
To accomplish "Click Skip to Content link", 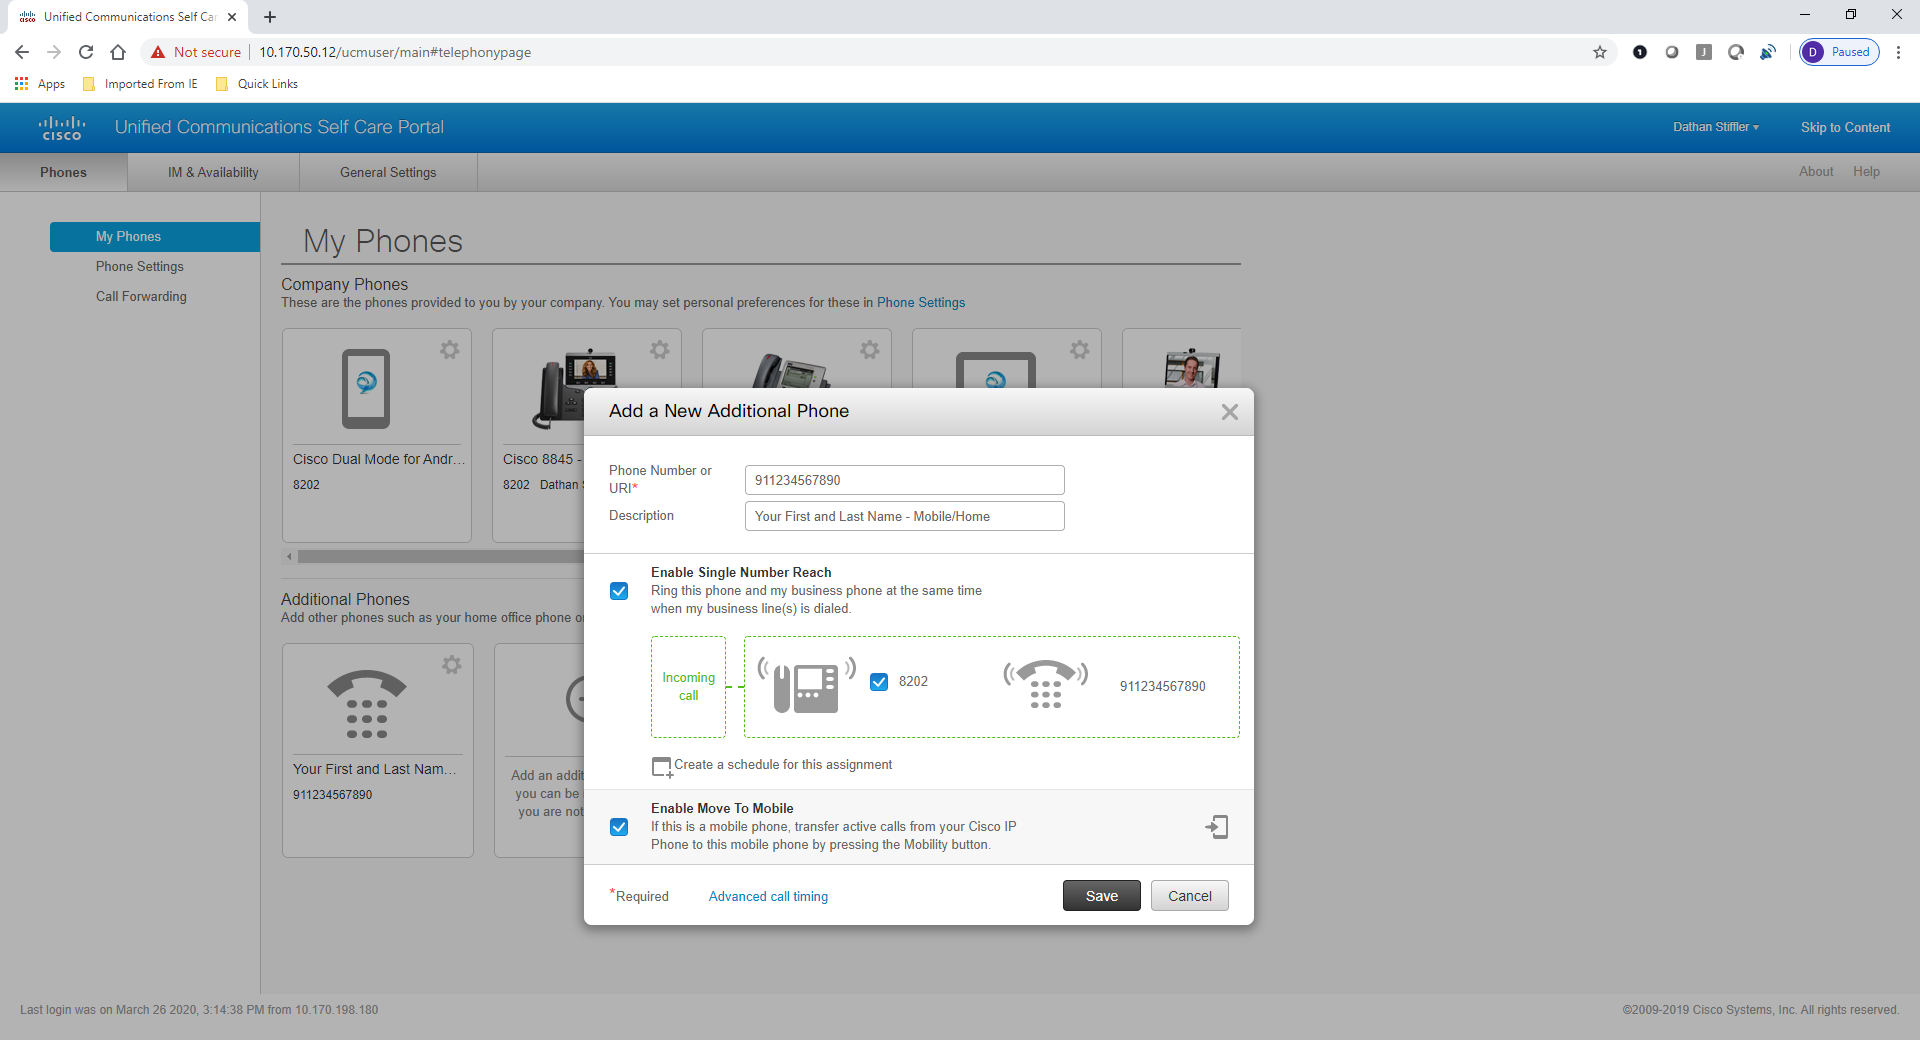I will (x=1845, y=127).
